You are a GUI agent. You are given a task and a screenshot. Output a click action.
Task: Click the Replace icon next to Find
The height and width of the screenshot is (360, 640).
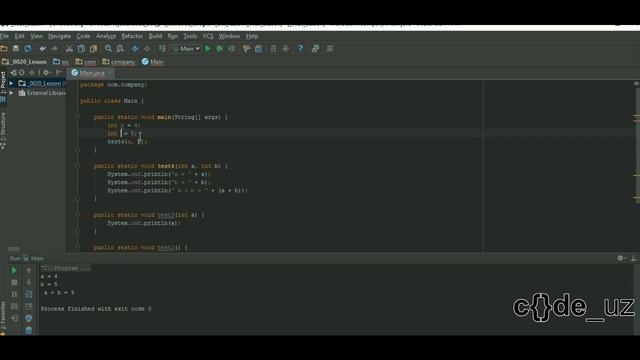click(120, 49)
